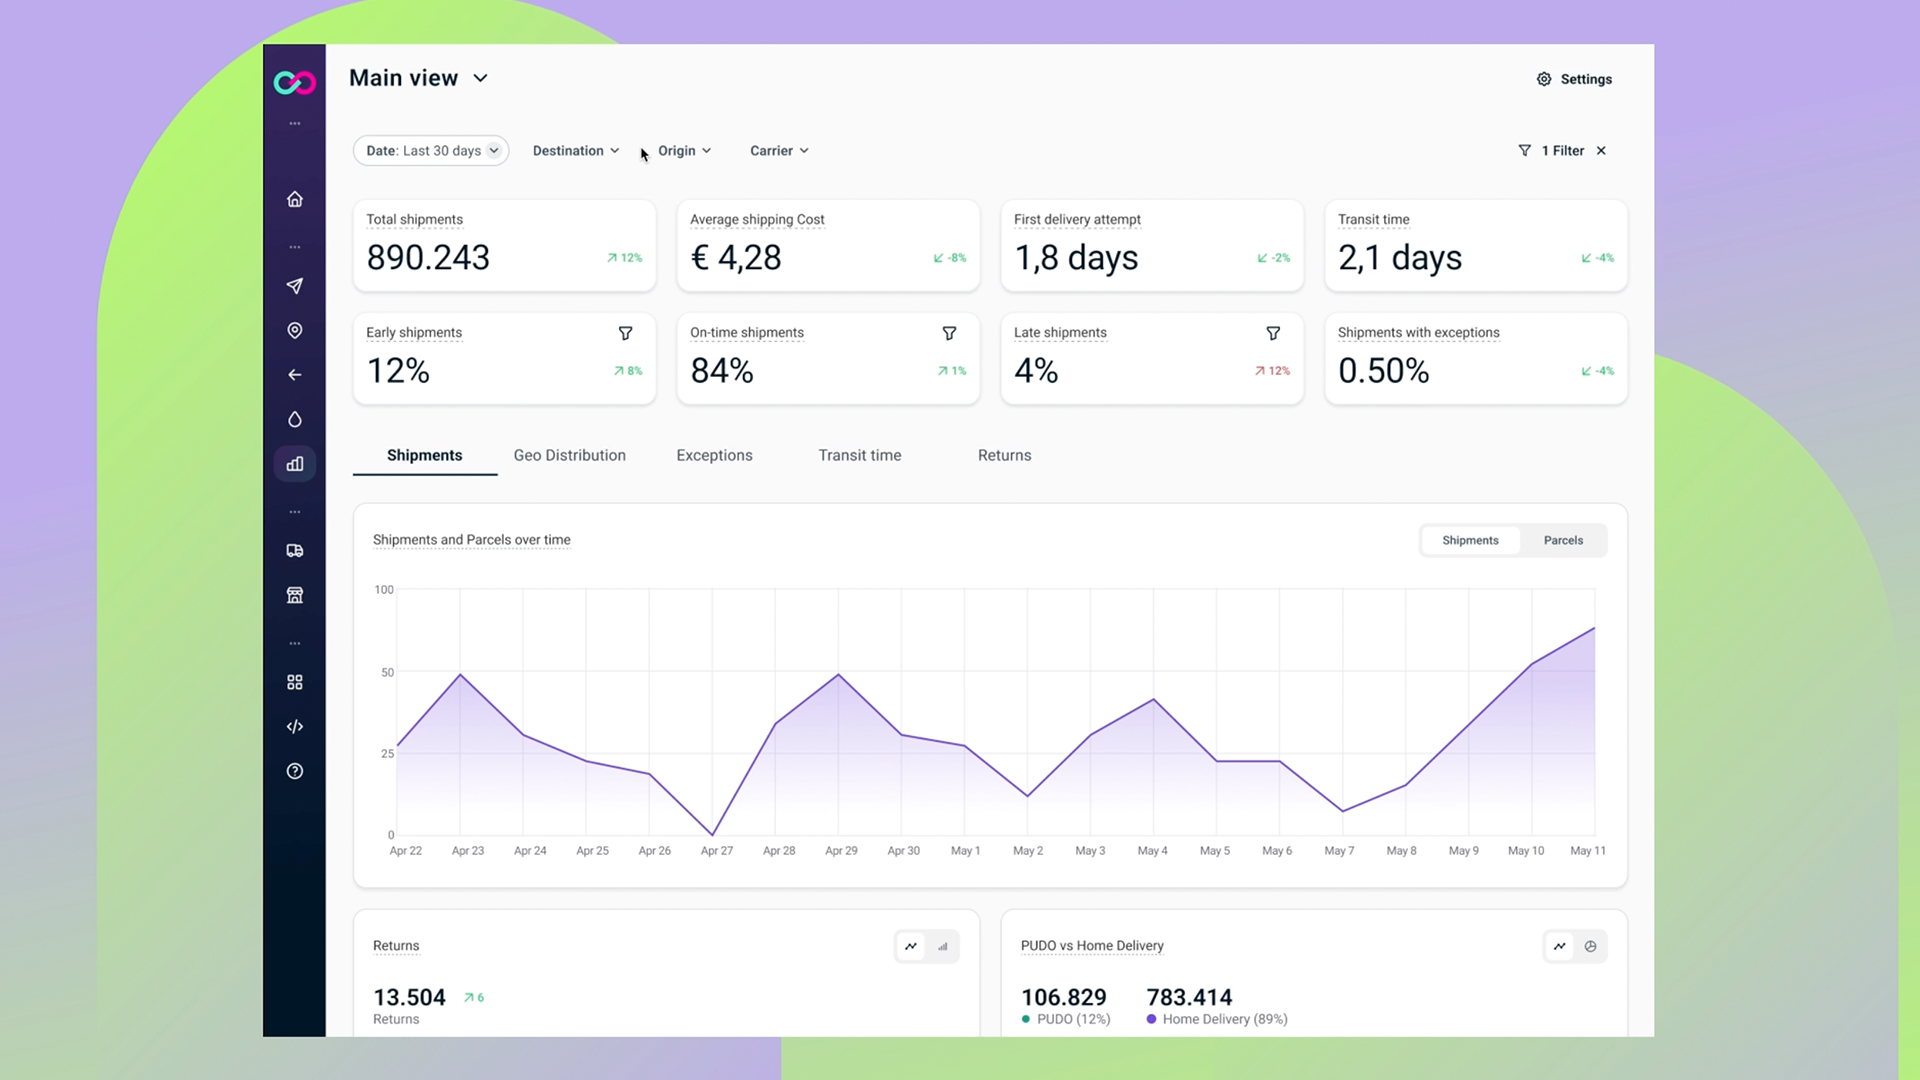
Task: Click the Transit time card label
Action: coord(1373,220)
